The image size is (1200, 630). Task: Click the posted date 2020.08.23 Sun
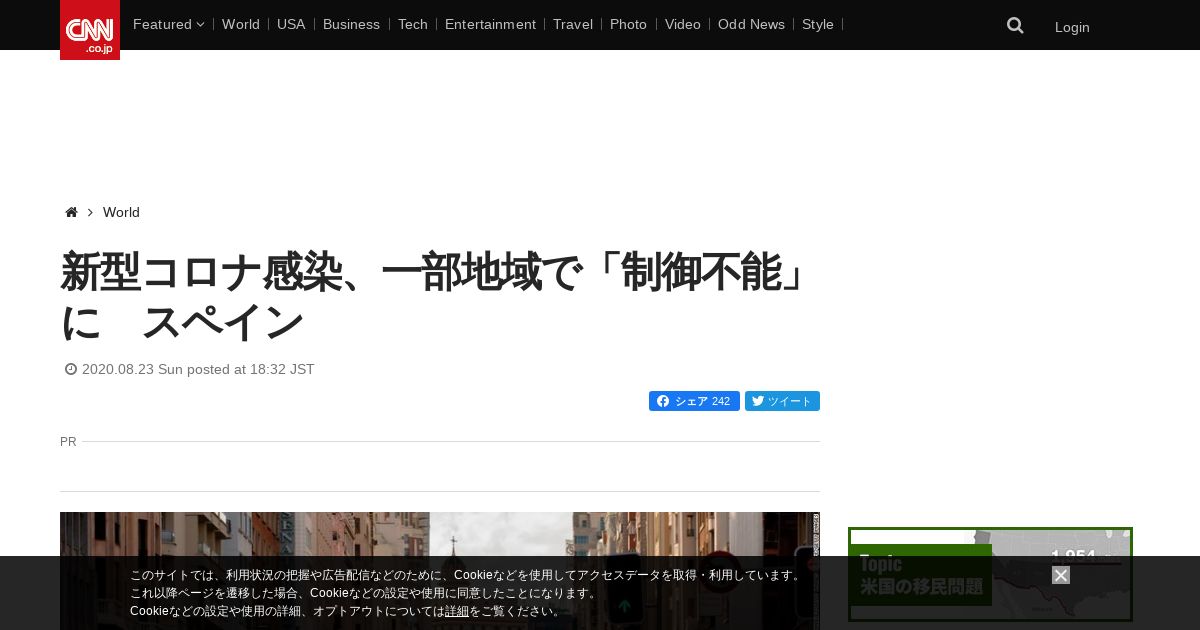click(x=190, y=369)
